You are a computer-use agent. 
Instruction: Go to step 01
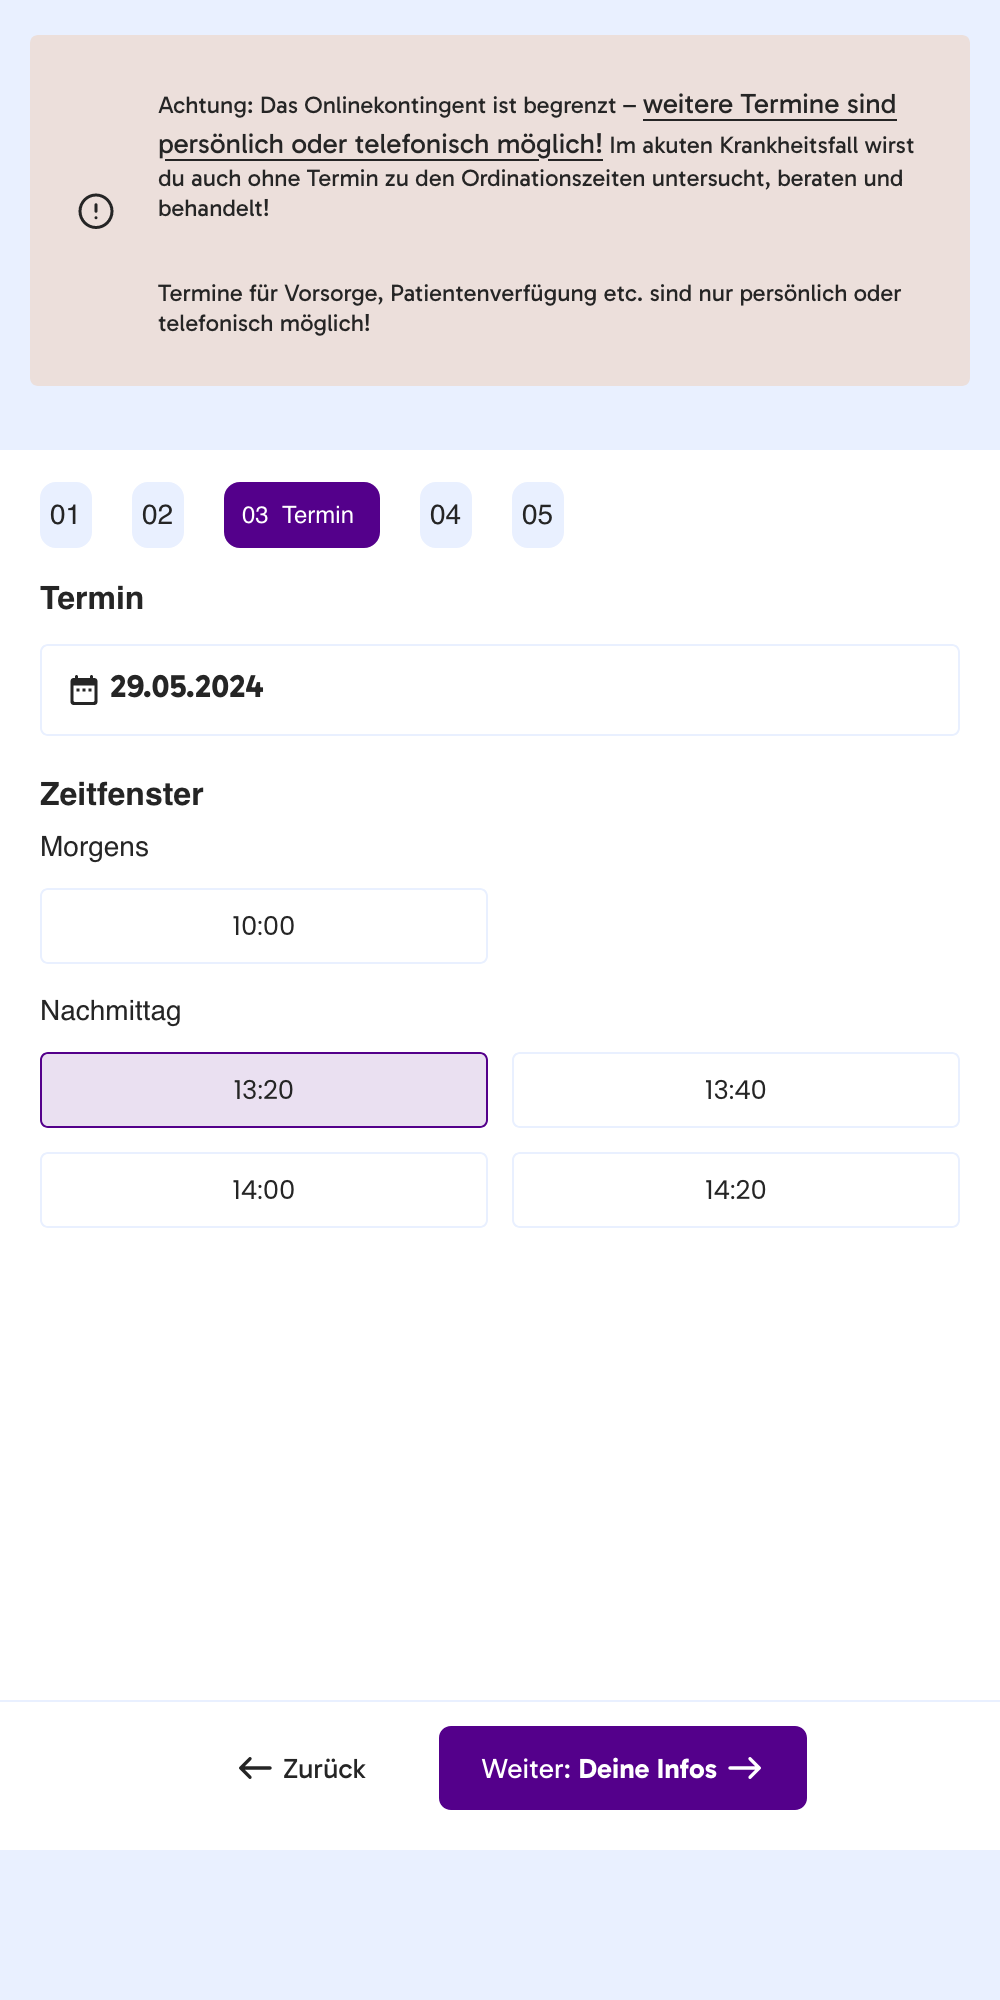point(65,515)
